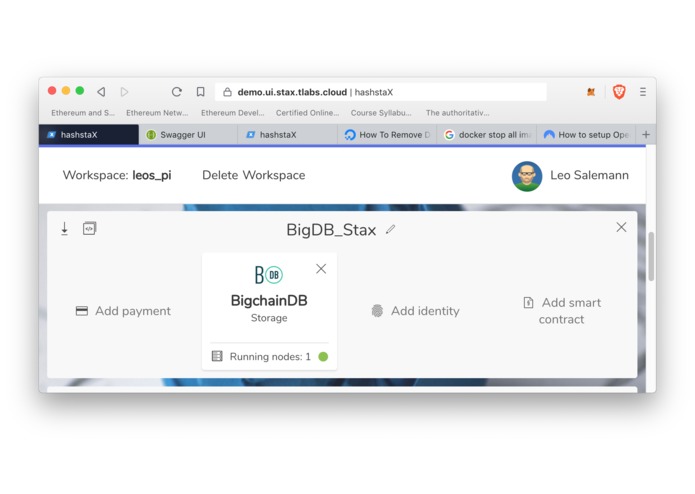The width and height of the screenshot is (695, 494).
Task: Click Add smart contract
Action: [562, 311]
